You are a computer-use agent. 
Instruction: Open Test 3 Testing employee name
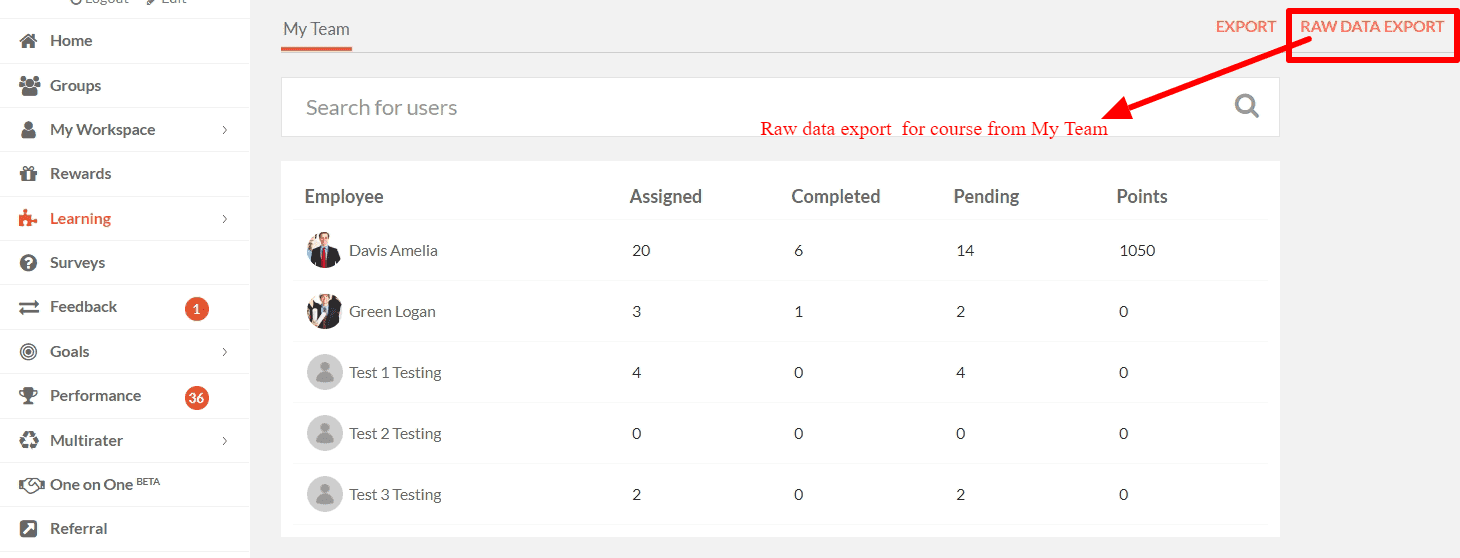point(395,495)
